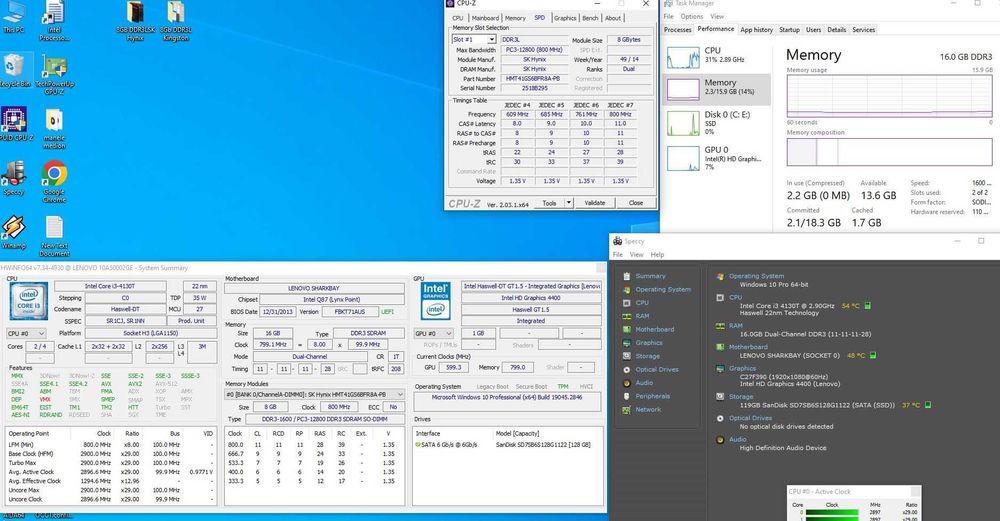Click the Storage heading in Speccy summary
The image size is (1000, 521).
tap(741, 396)
